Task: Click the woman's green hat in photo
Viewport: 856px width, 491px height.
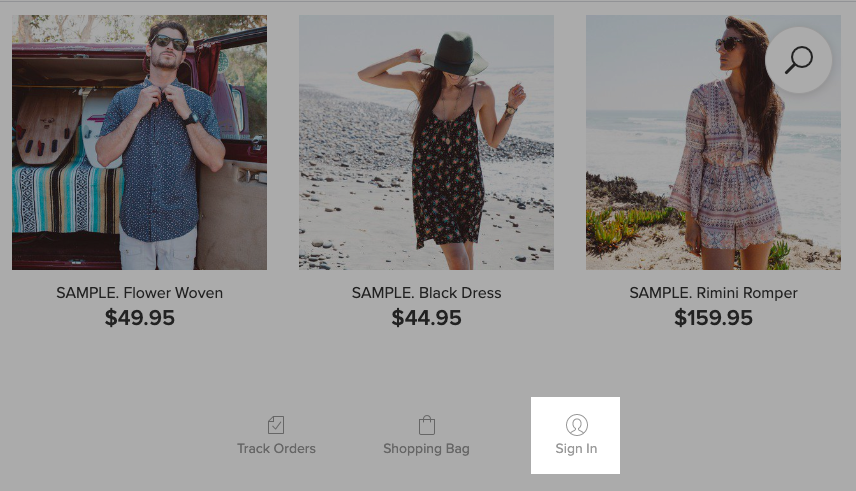Action: (x=454, y=54)
